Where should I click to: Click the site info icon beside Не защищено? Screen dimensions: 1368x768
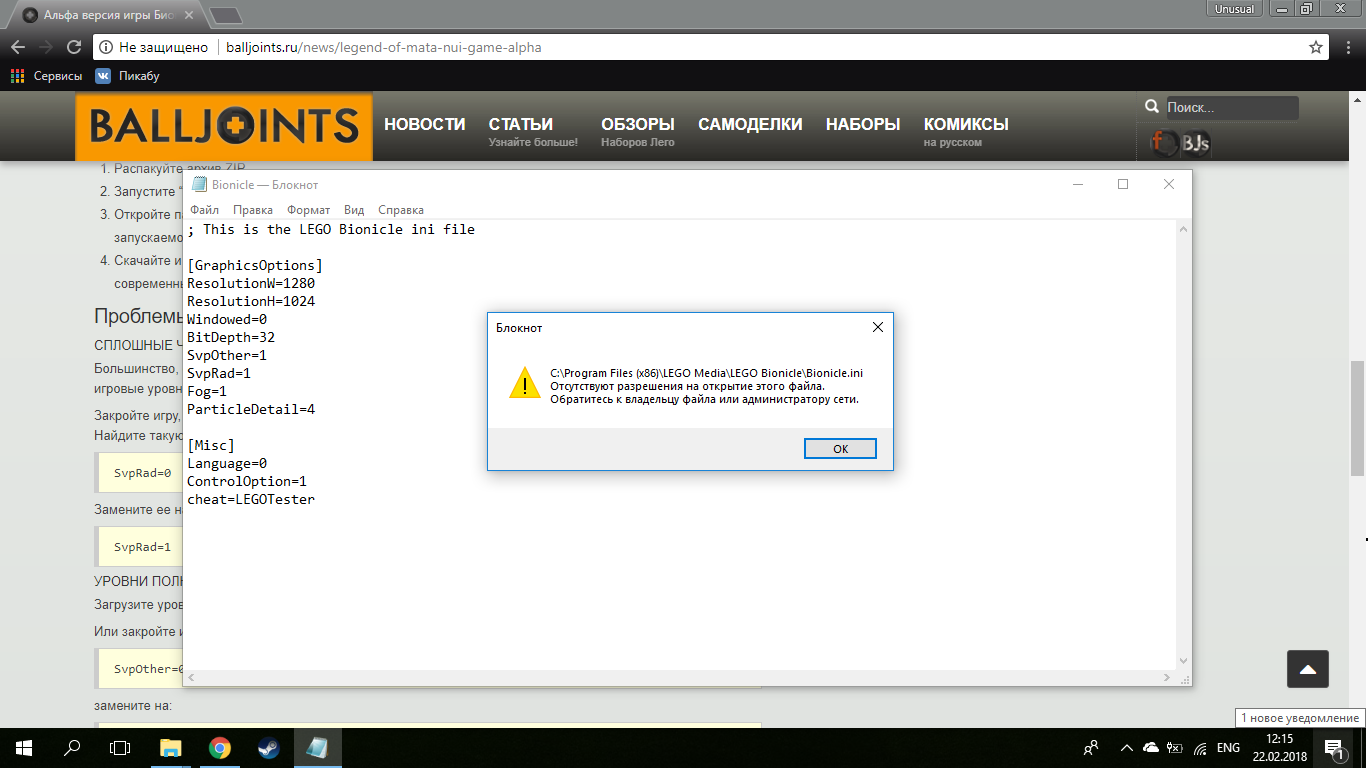click(107, 47)
